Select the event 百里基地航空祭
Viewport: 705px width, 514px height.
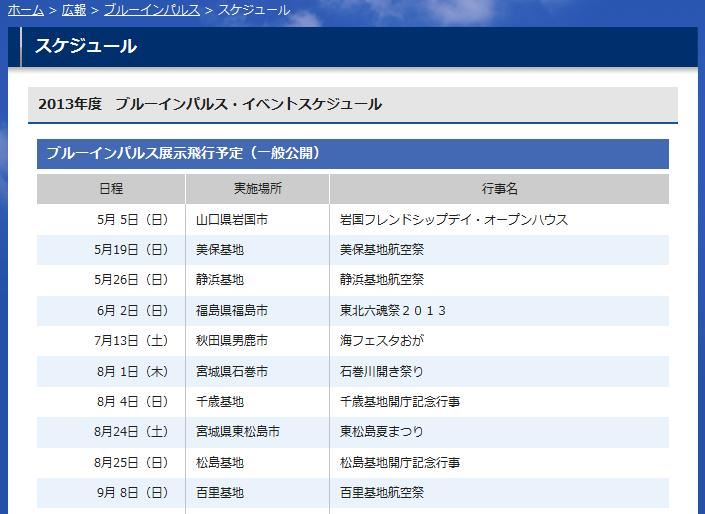tap(382, 492)
